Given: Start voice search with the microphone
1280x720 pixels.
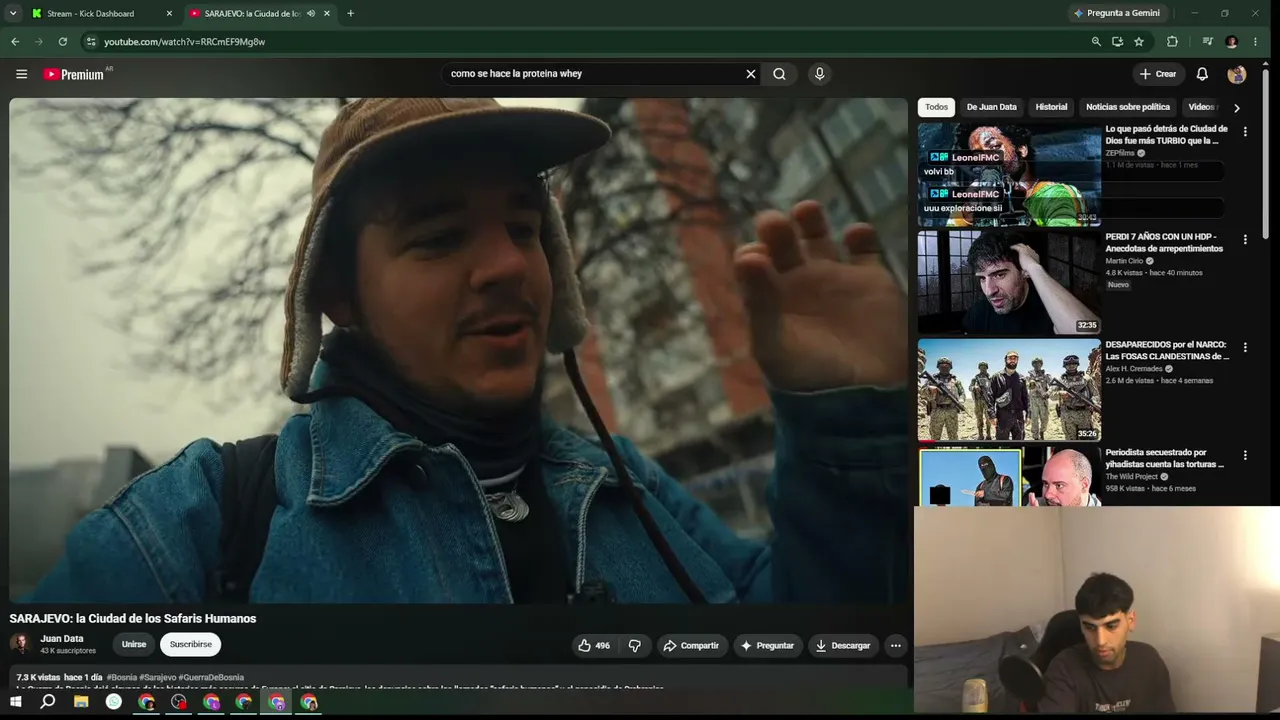Looking at the screenshot, I should point(819,74).
